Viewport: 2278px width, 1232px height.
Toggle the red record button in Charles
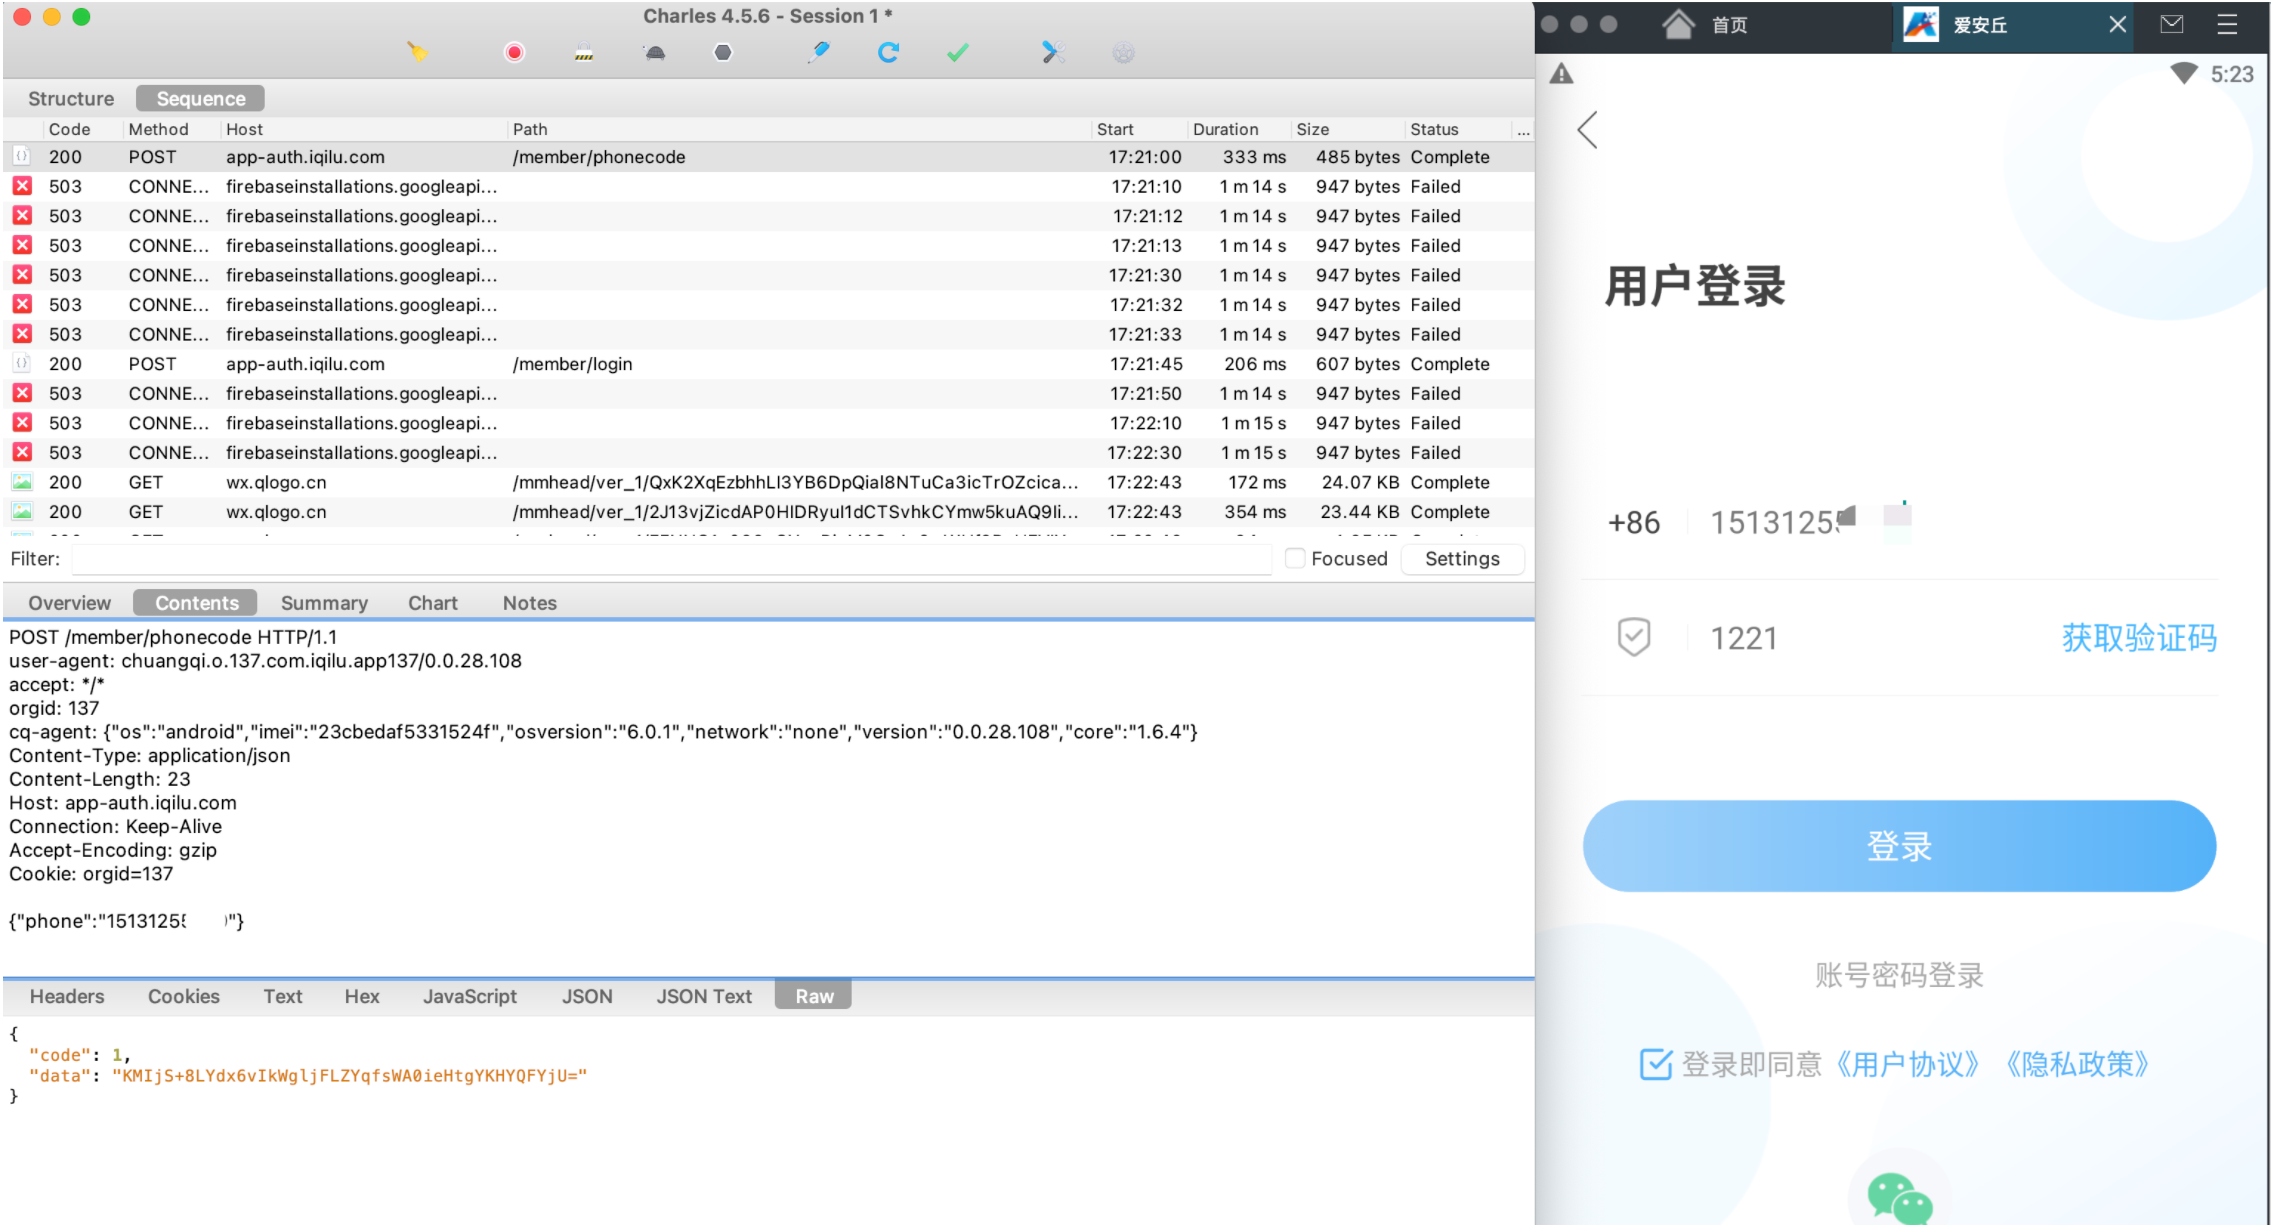514,52
